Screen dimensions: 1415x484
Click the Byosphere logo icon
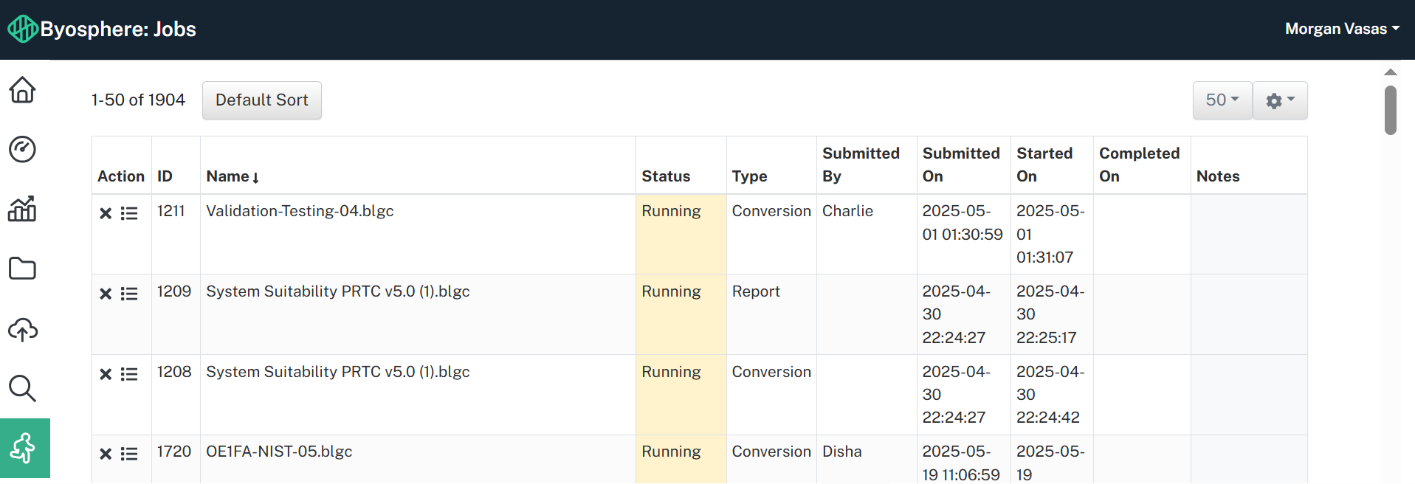tap(23, 29)
